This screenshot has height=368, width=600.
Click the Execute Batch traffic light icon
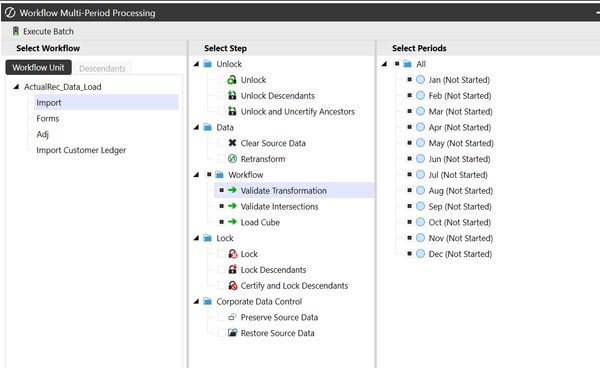coord(15,31)
